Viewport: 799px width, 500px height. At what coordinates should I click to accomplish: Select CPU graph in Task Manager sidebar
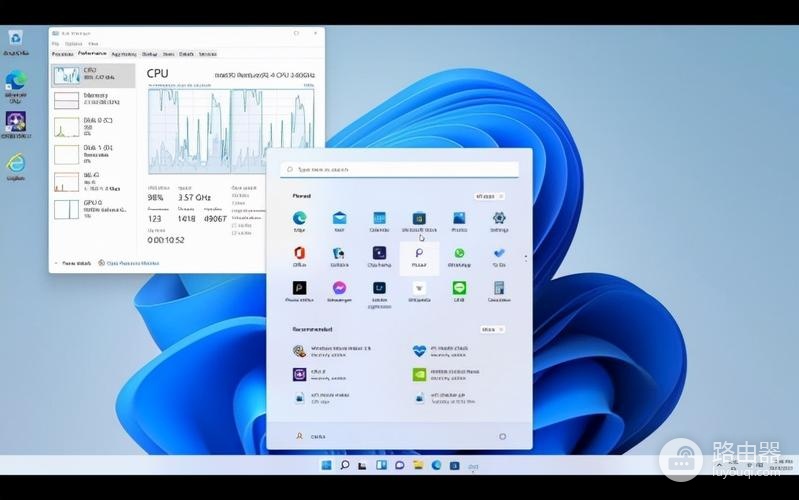[93, 75]
